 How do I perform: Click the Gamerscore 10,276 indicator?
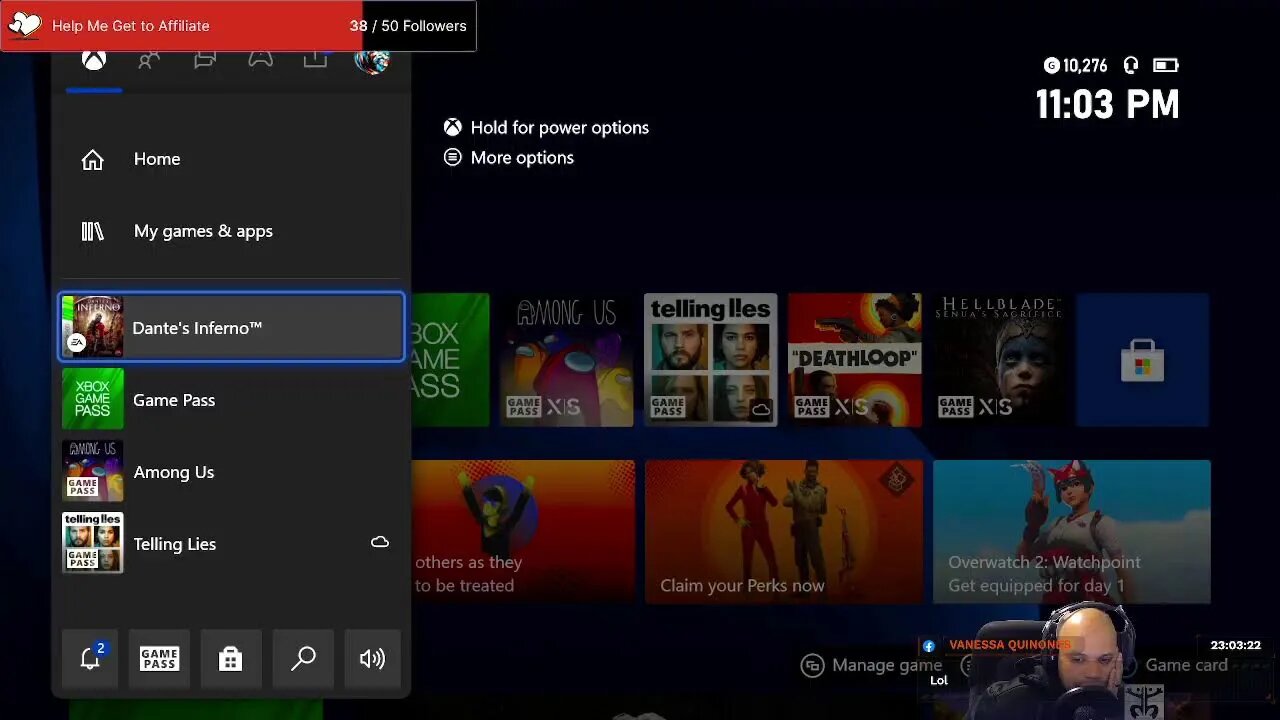(x=1076, y=66)
